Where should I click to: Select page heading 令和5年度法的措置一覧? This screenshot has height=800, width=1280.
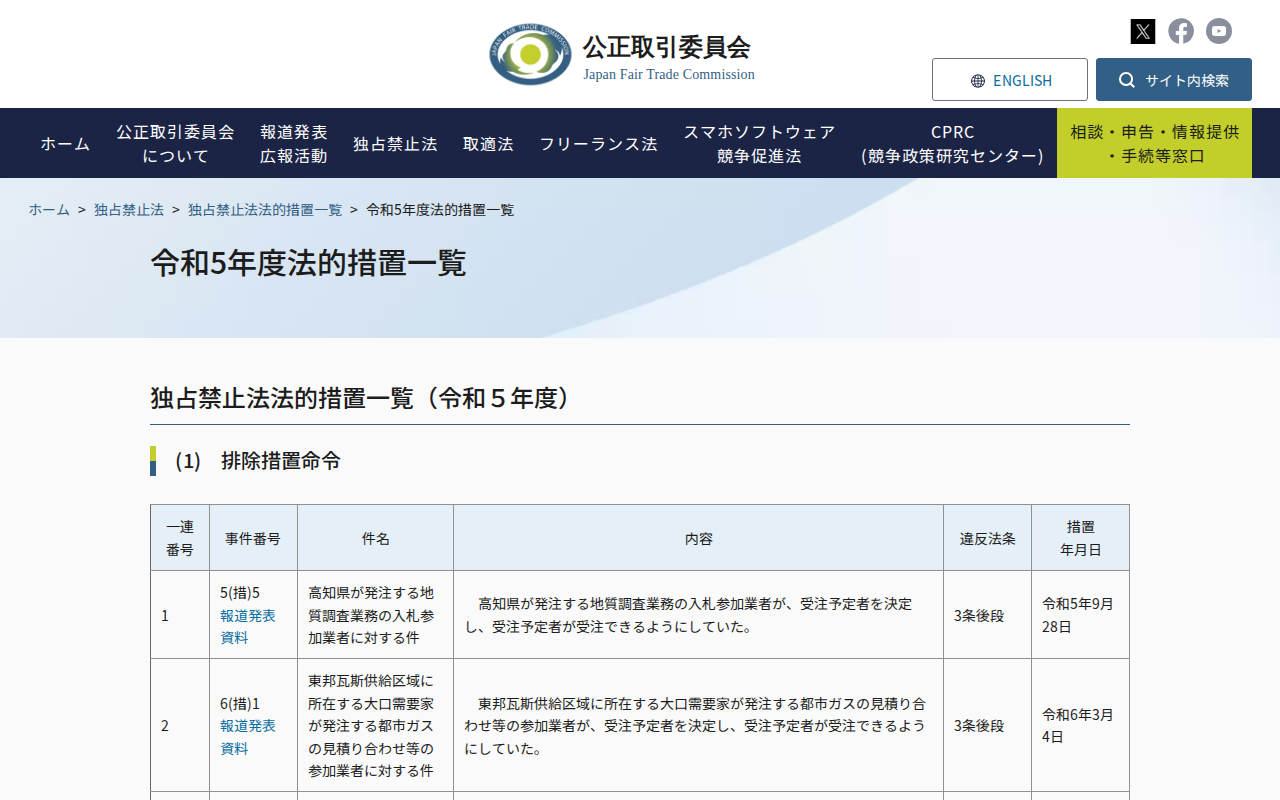(308, 263)
